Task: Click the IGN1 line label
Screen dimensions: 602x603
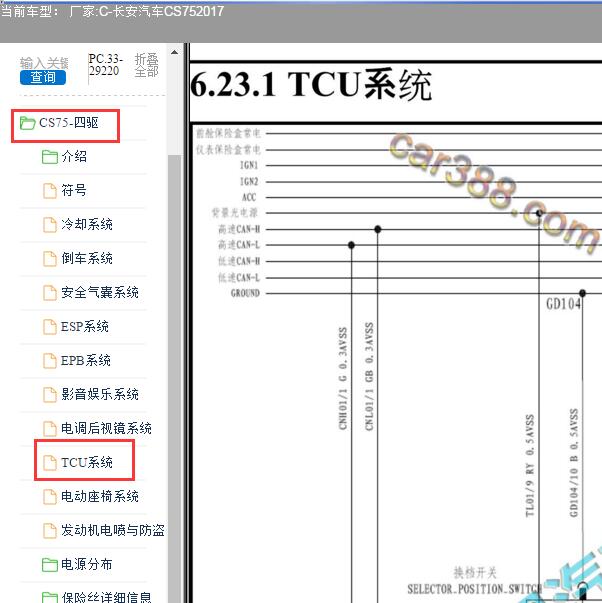Action: (249, 165)
